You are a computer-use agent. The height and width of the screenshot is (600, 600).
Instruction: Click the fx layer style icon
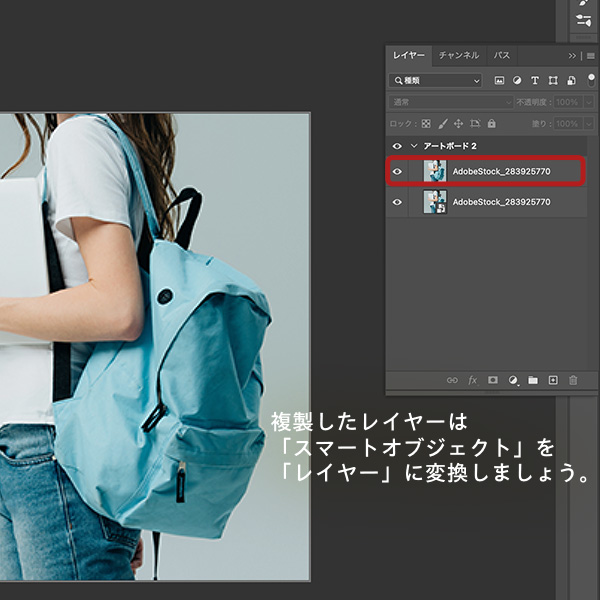(473, 380)
